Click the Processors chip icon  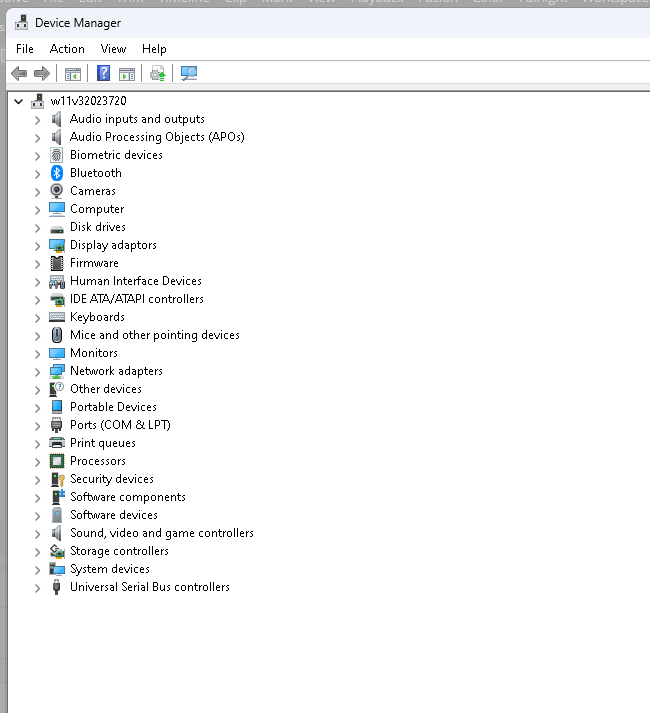point(57,461)
